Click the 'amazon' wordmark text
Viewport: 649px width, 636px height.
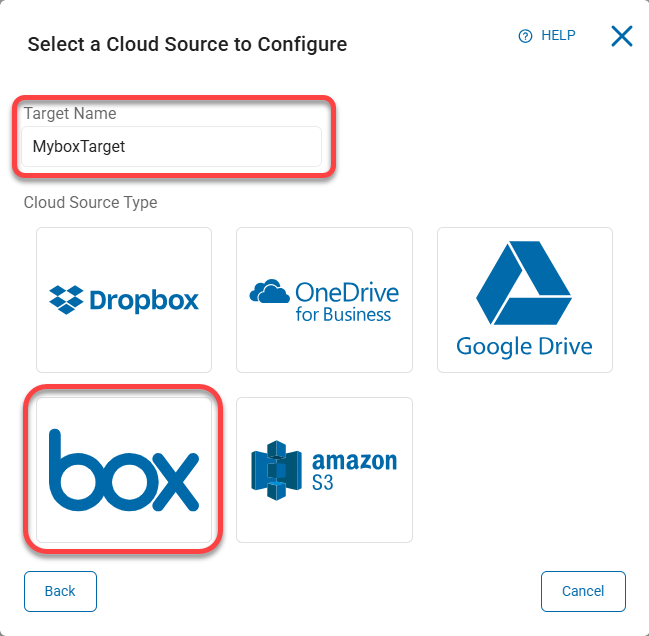click(354, 461)
